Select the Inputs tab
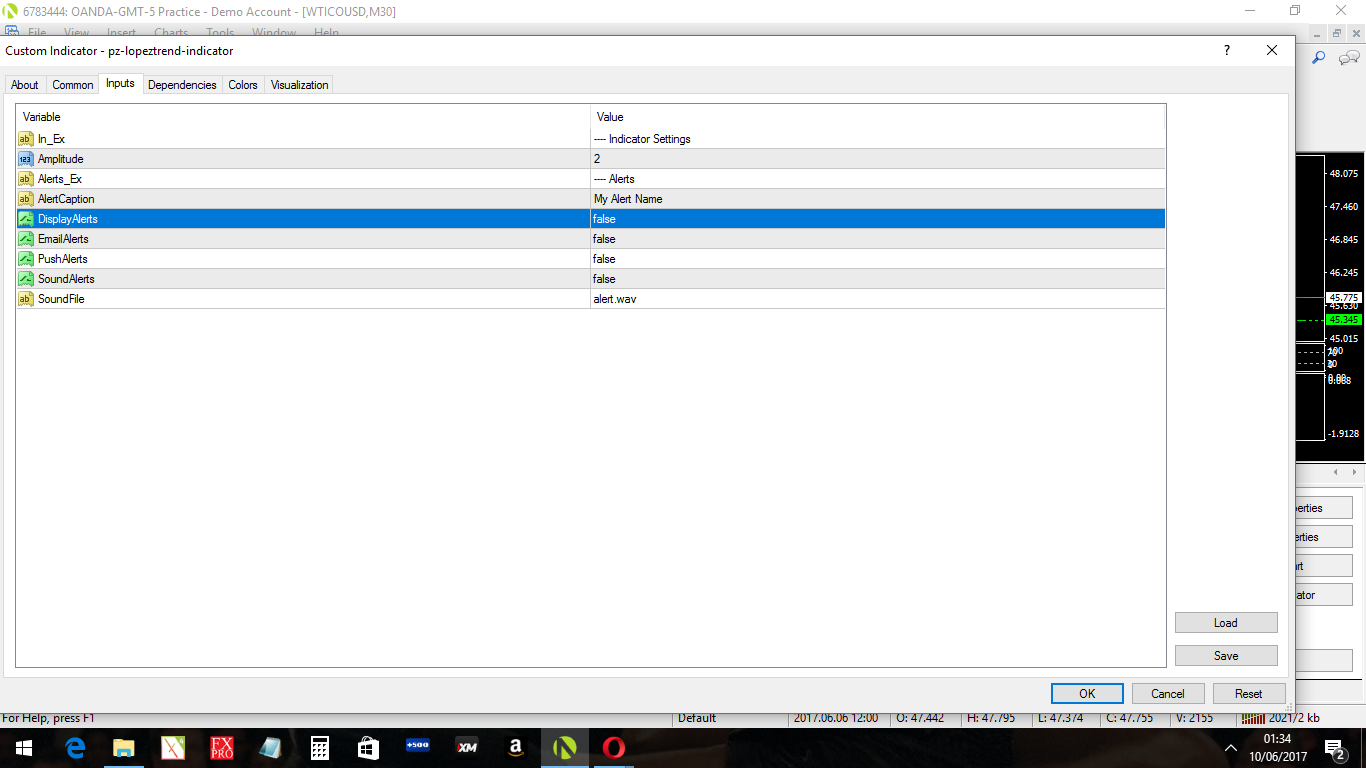The width and height of the screenshot is (1366, 768). coord(120,84)
